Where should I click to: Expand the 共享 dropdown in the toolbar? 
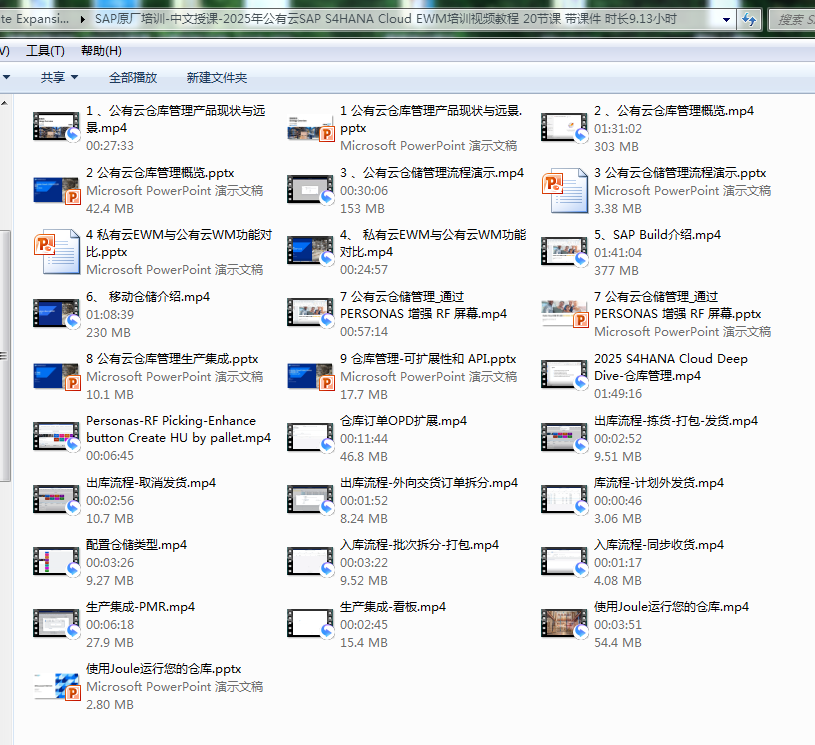click(59, 78)
